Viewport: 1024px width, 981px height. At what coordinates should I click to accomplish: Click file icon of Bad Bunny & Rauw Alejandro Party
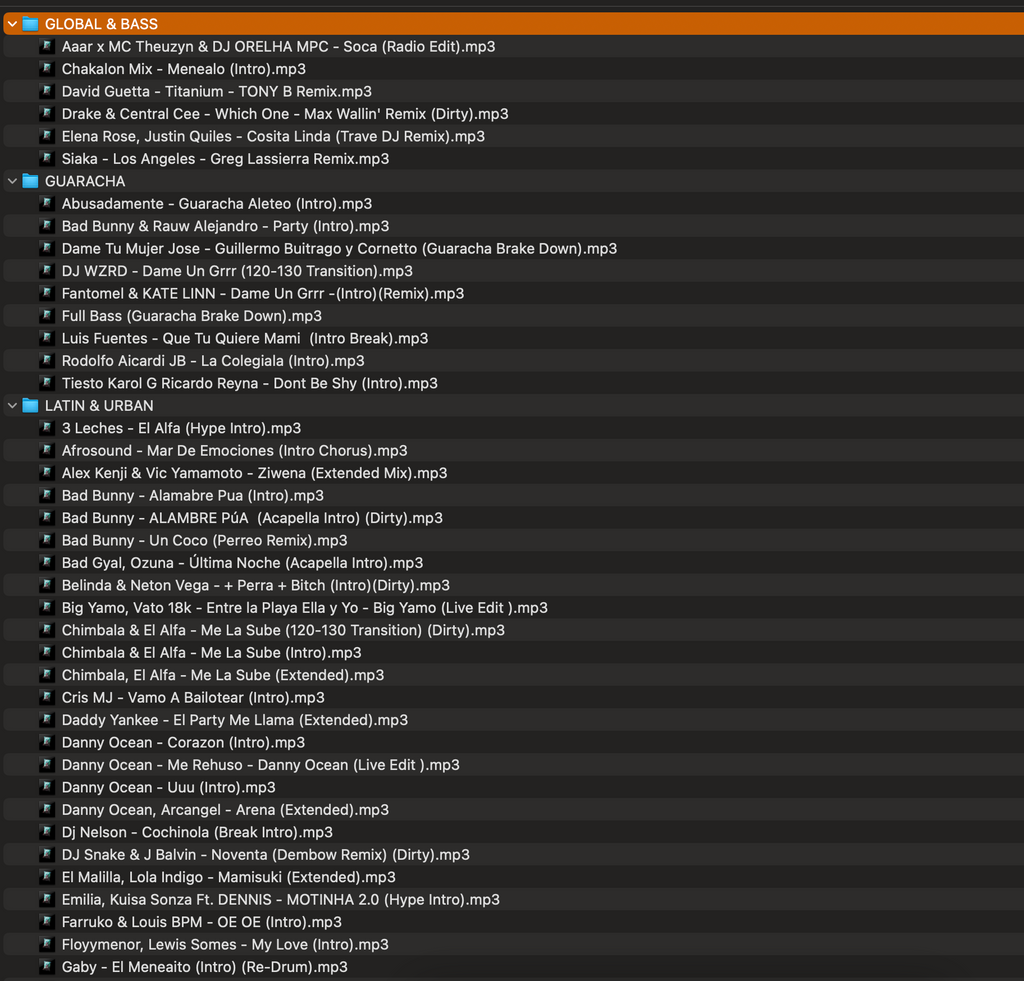[x=46, y=226]
